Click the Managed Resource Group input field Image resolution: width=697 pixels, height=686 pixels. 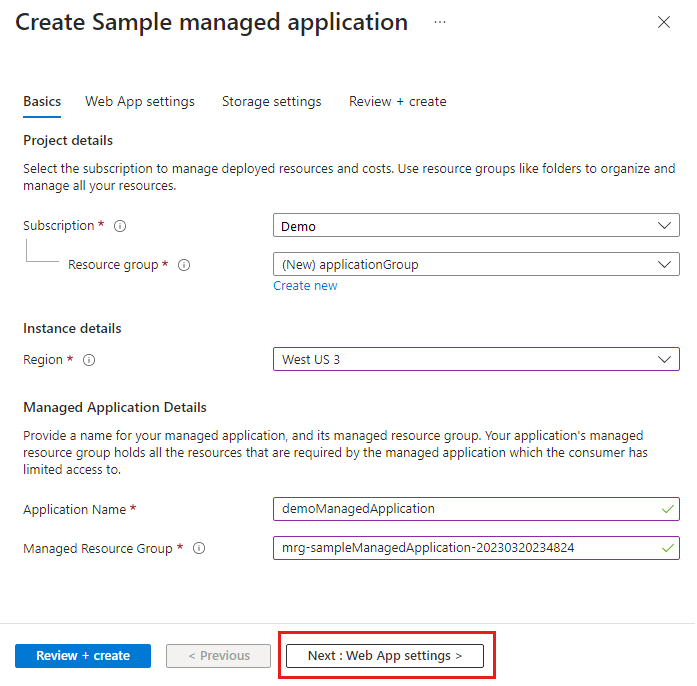[465, 548]
